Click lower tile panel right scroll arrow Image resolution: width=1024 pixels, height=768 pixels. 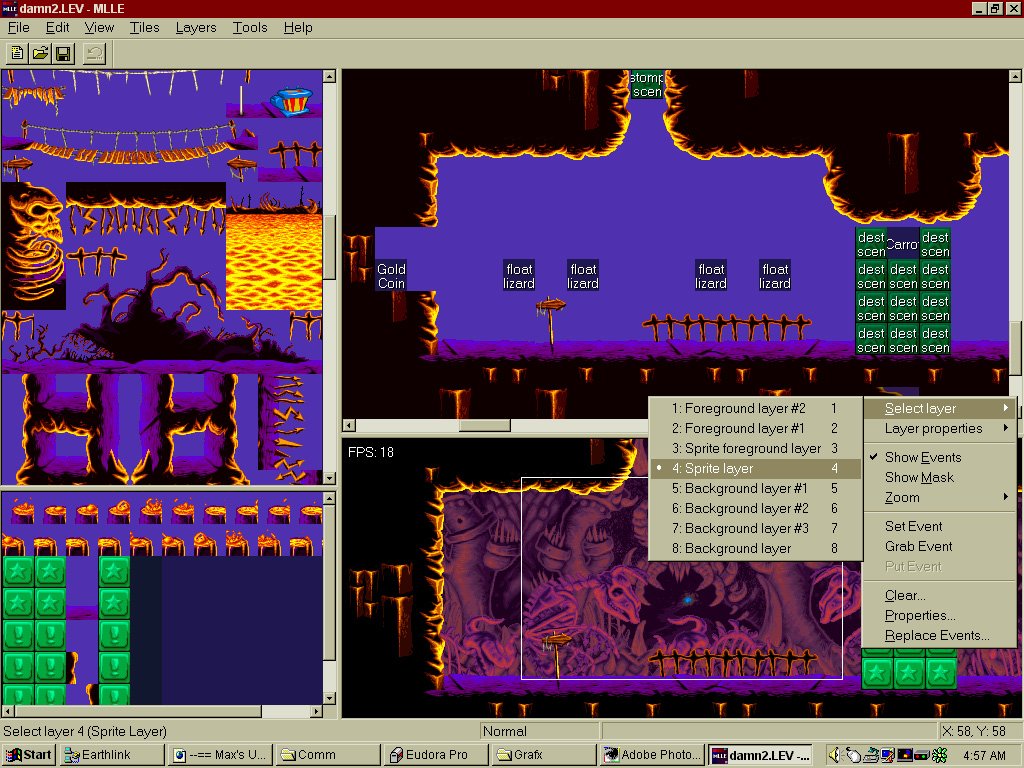click(316, 711)
